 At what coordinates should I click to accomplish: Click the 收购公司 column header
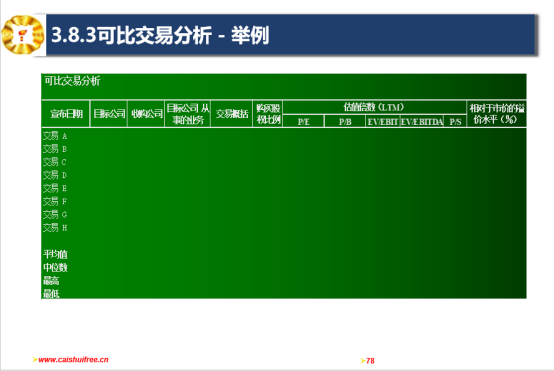(x=146, y=114)
